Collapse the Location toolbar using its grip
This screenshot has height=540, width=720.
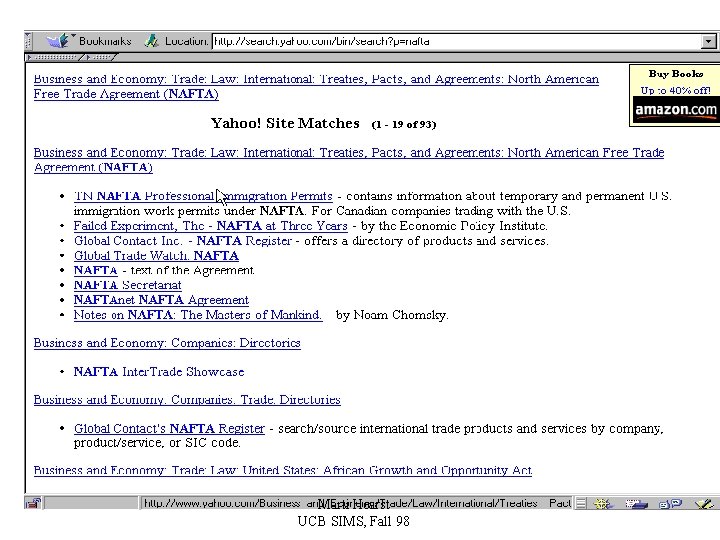click(x=28, y=41)
